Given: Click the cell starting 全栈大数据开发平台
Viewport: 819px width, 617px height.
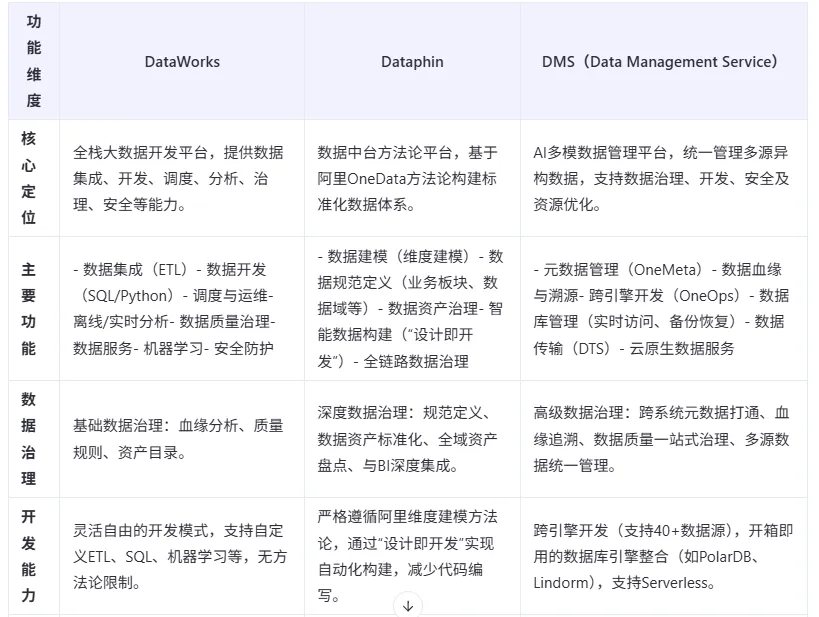Looking at the screenshot, I should (182, 178).
